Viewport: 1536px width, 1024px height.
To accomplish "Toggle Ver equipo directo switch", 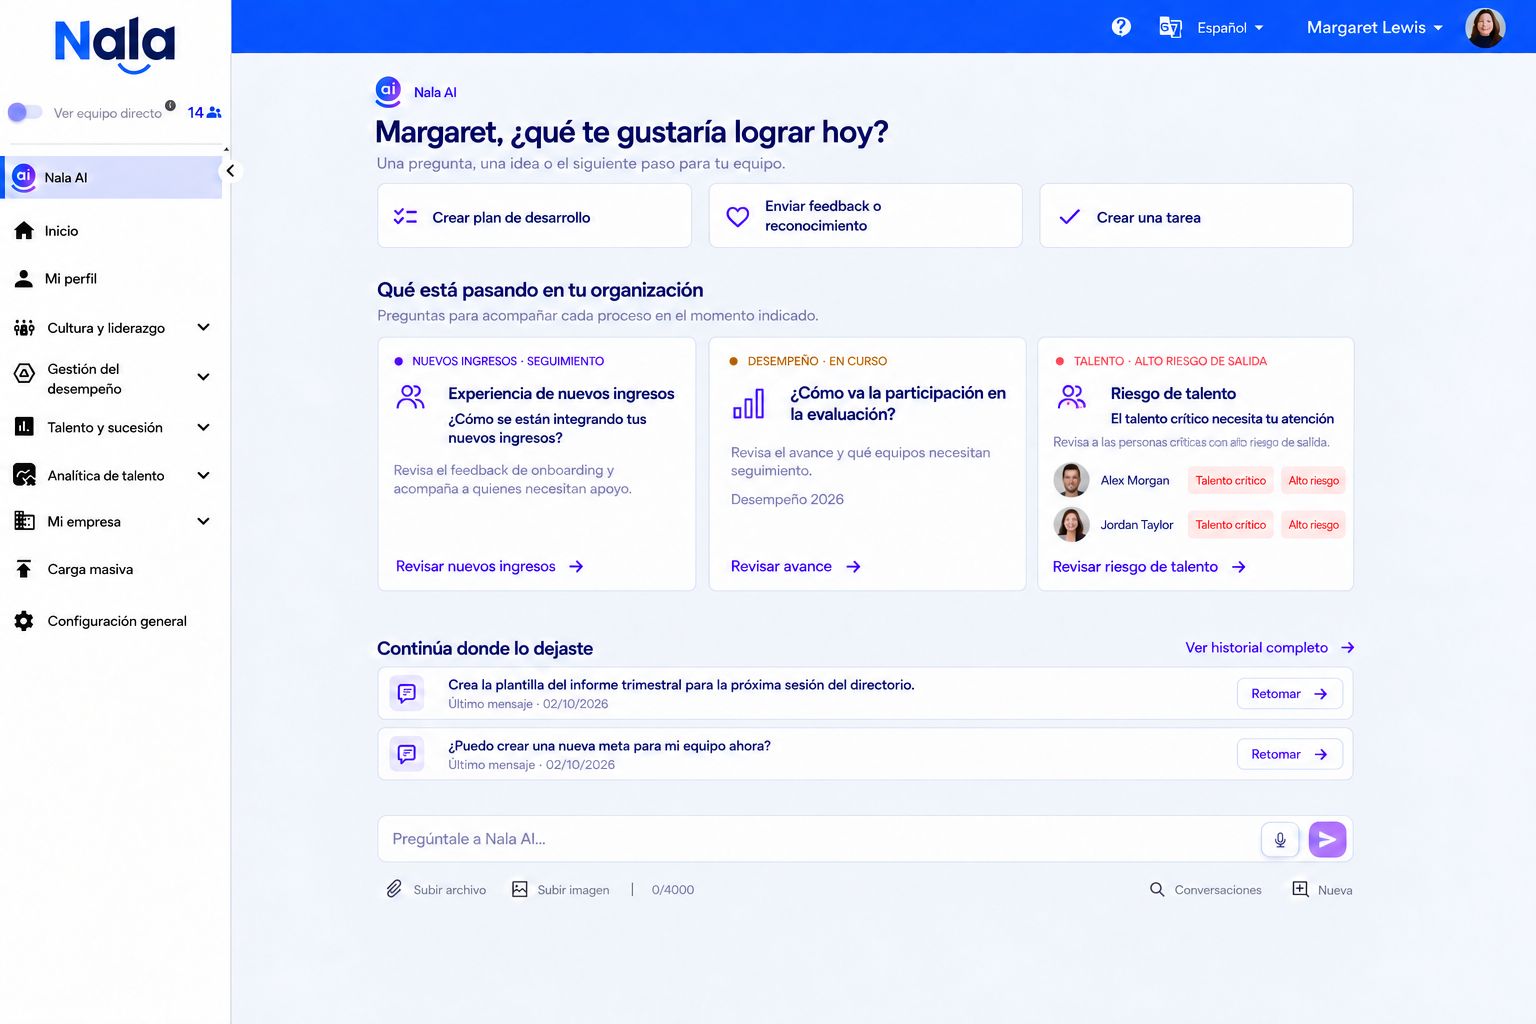I will tap(25, 112).
